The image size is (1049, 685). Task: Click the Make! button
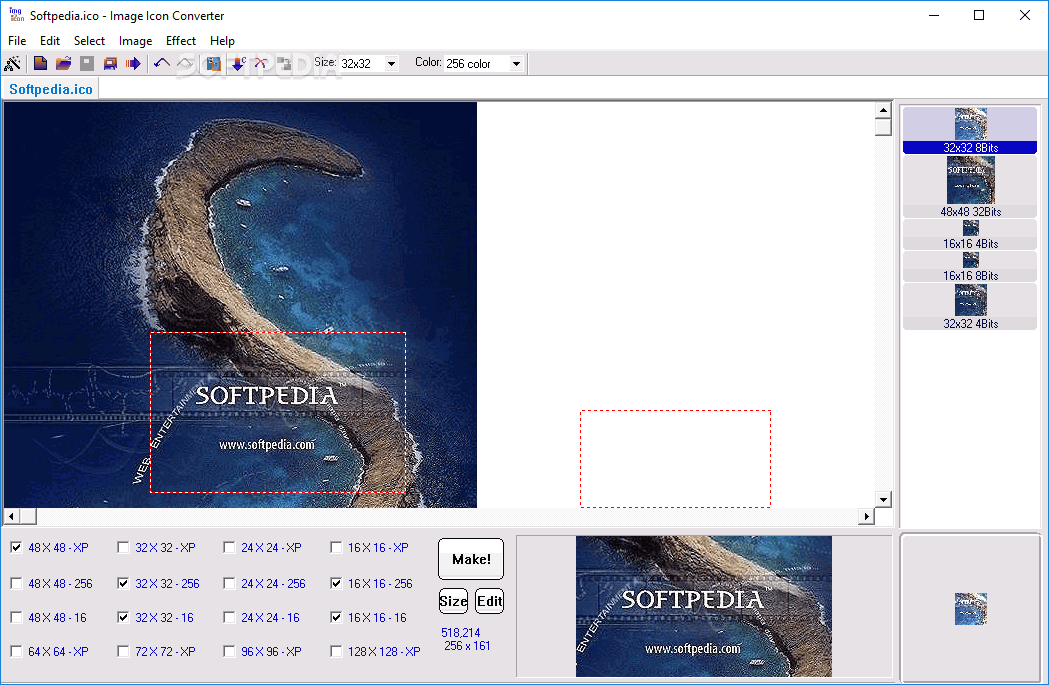tap(471, 559)
